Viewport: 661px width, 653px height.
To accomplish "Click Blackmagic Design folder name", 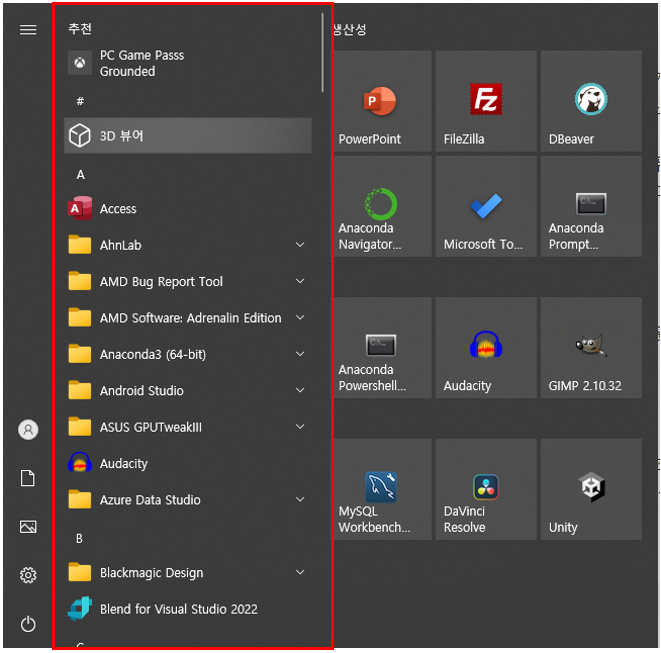I will coord(151,572).
